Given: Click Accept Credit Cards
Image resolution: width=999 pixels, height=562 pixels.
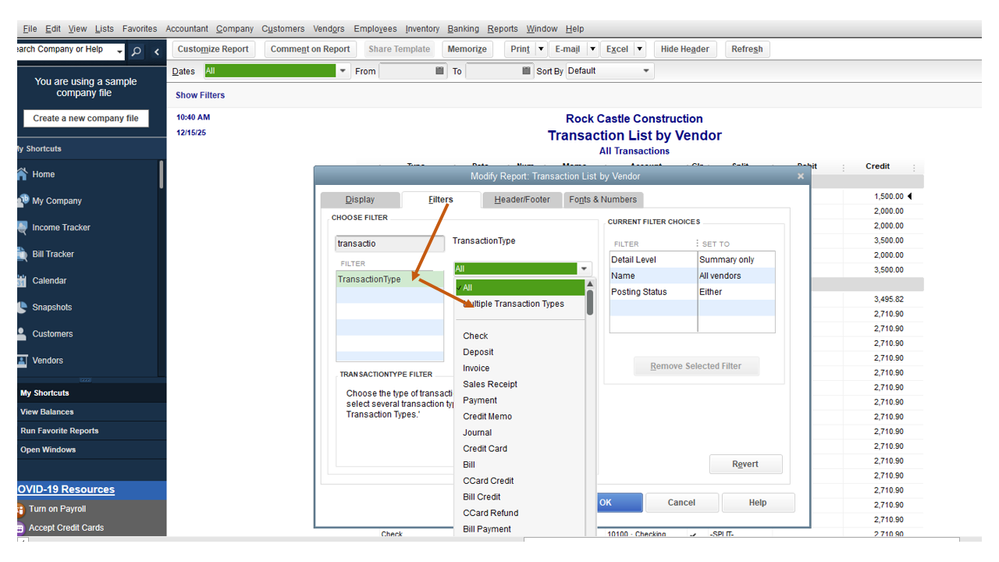Looking at the screenshot, I should click(66, 528).
